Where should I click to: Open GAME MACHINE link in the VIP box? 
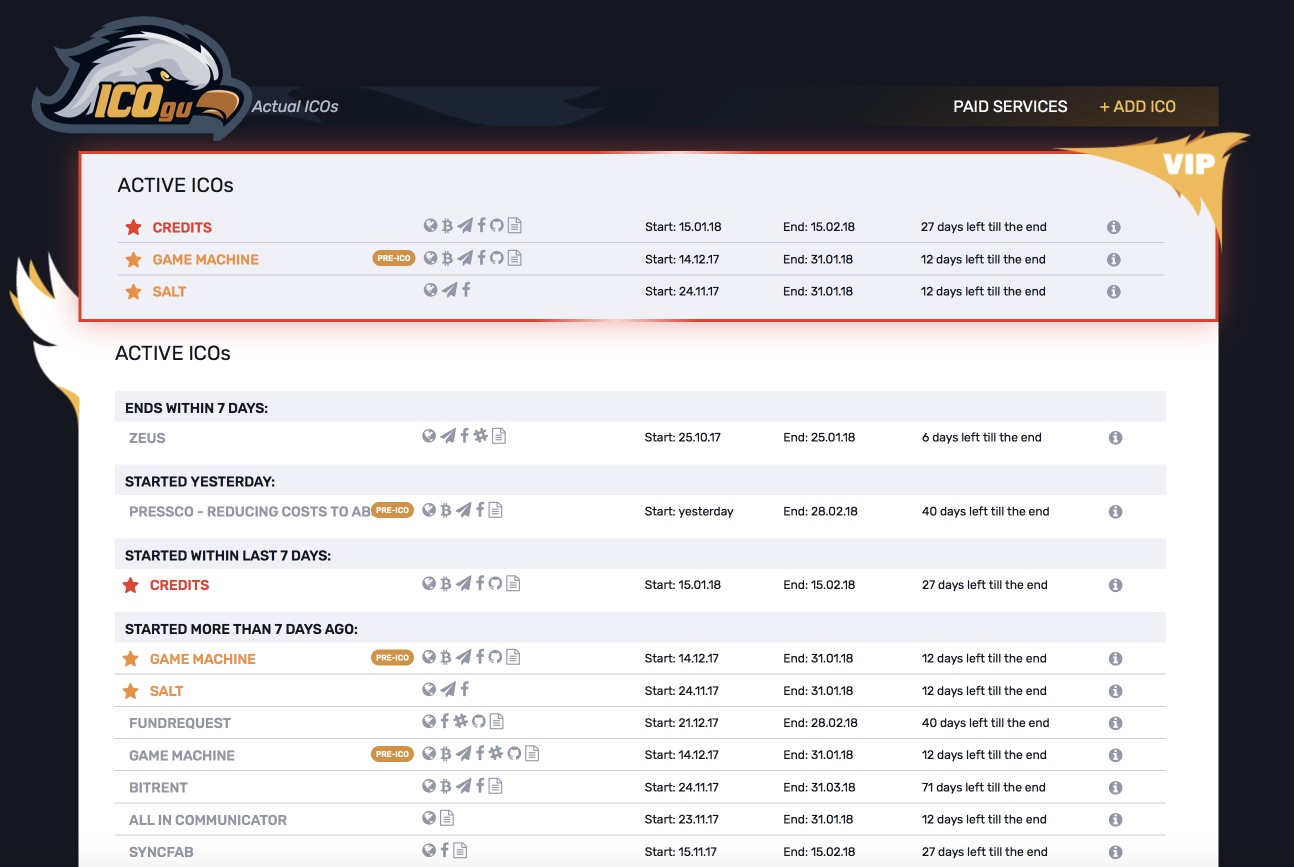(205, 259)
